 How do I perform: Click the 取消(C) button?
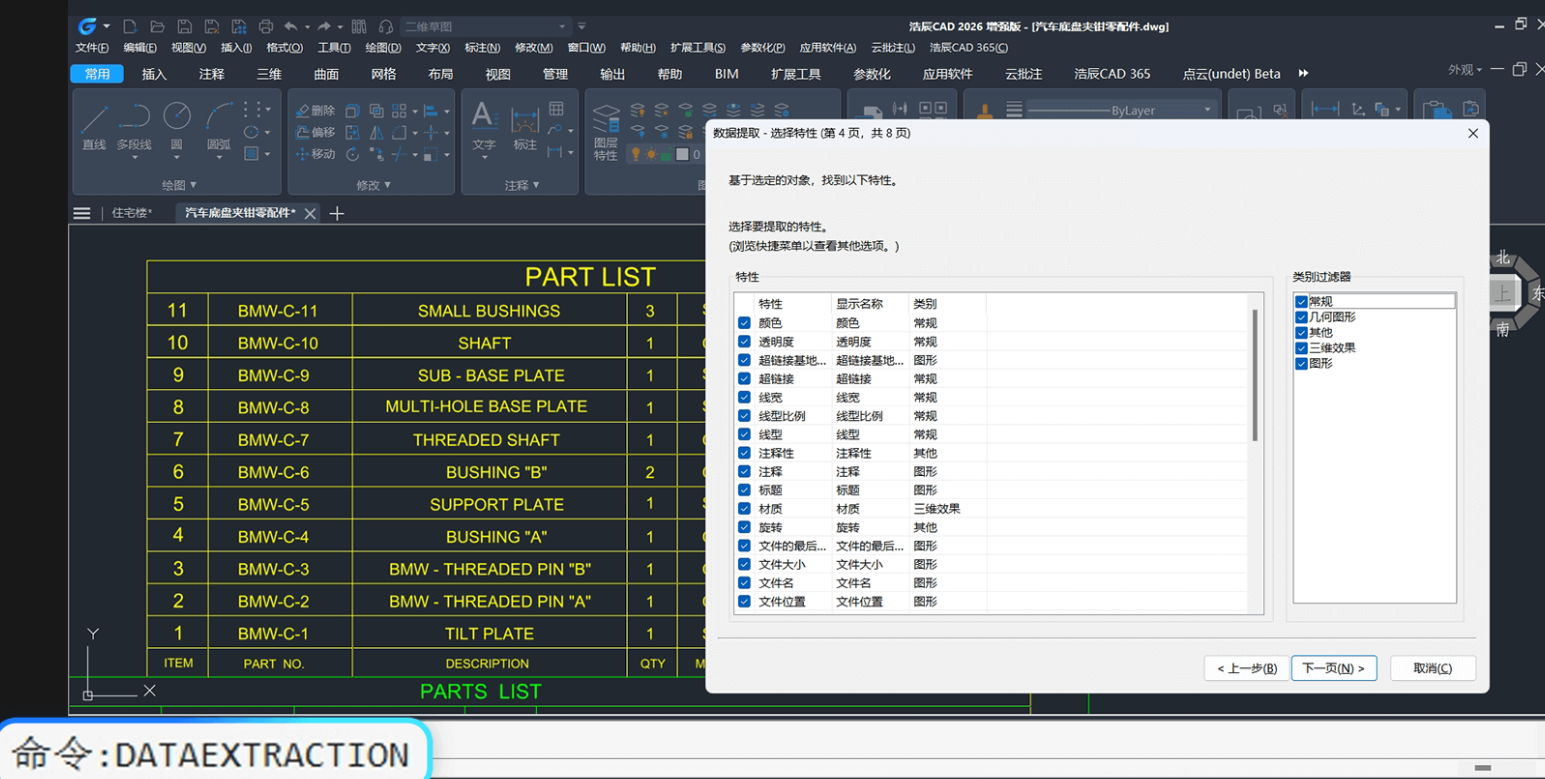(x=1432, y=668)
